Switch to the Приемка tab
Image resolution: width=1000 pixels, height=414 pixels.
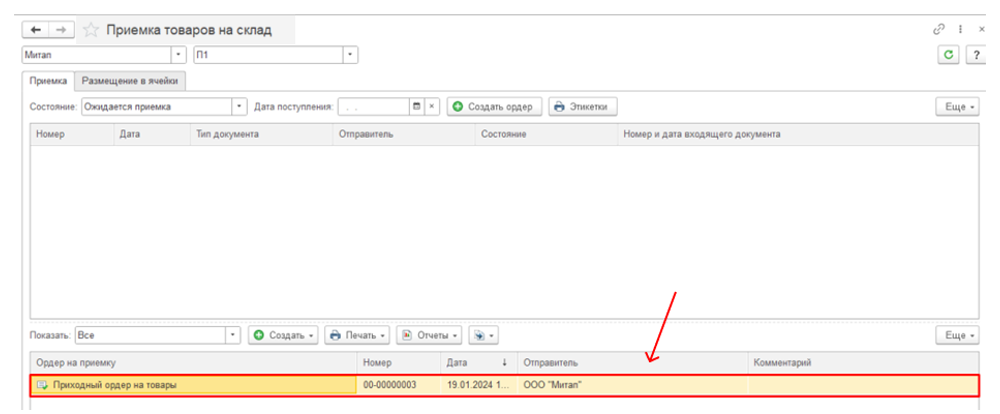(48, 82)
